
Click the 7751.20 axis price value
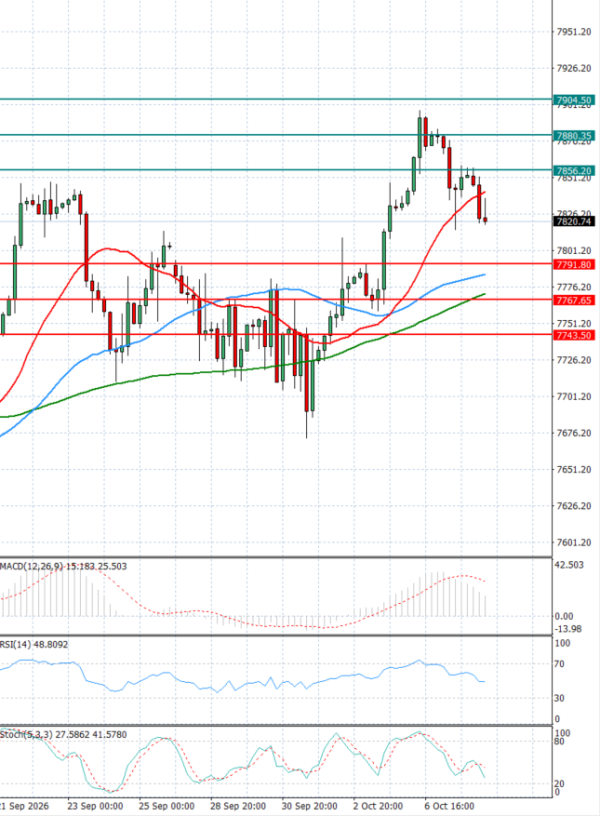click(574, 323)
